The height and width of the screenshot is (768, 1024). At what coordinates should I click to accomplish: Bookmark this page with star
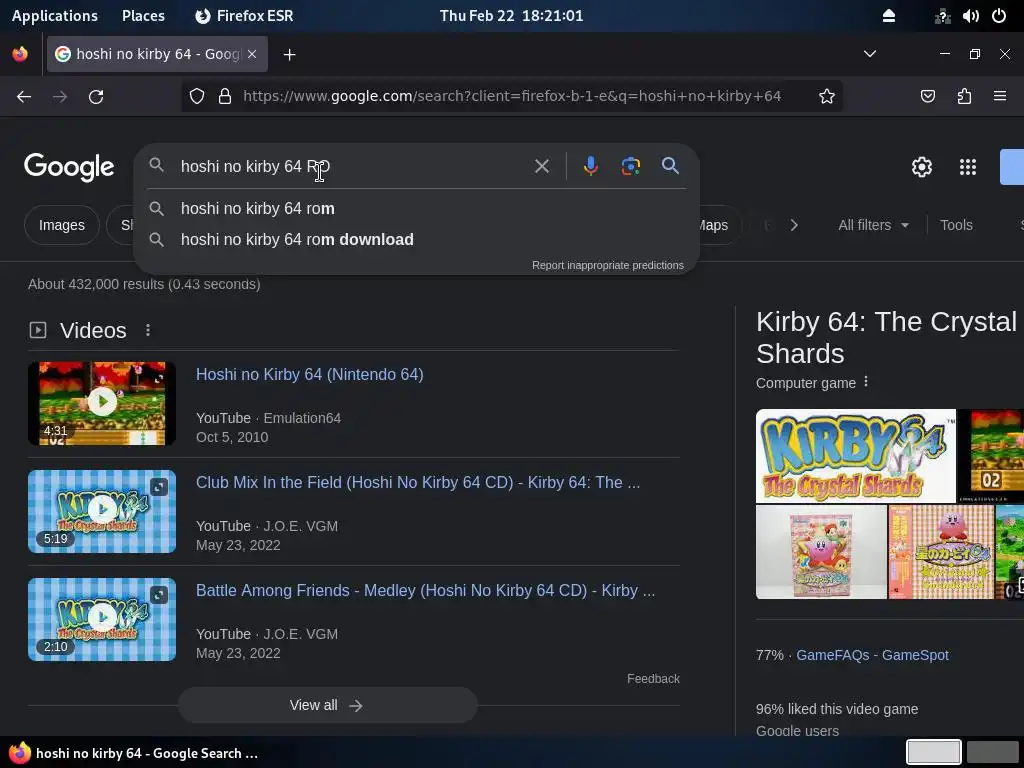[827, 97]
